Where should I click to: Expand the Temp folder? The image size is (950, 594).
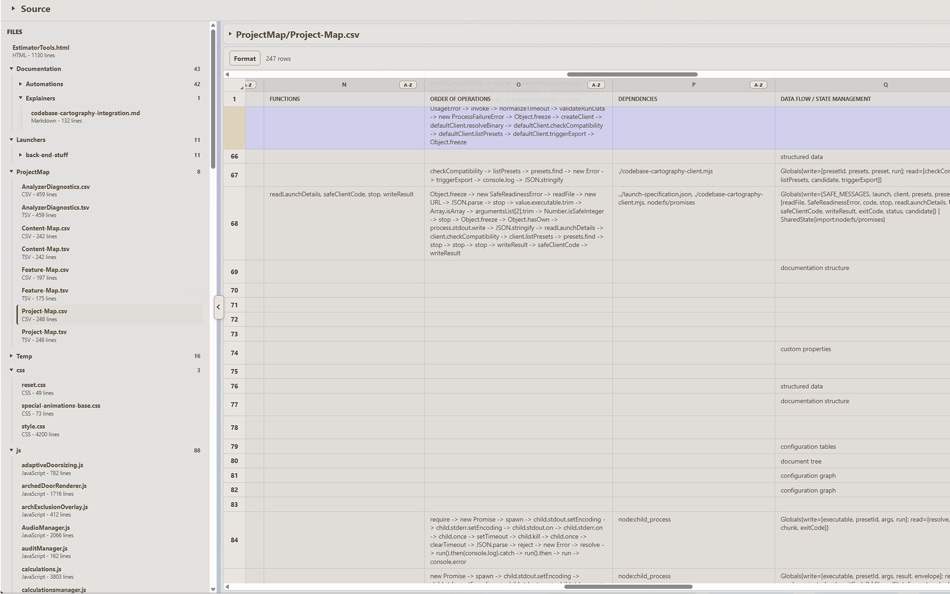point(11,356)
